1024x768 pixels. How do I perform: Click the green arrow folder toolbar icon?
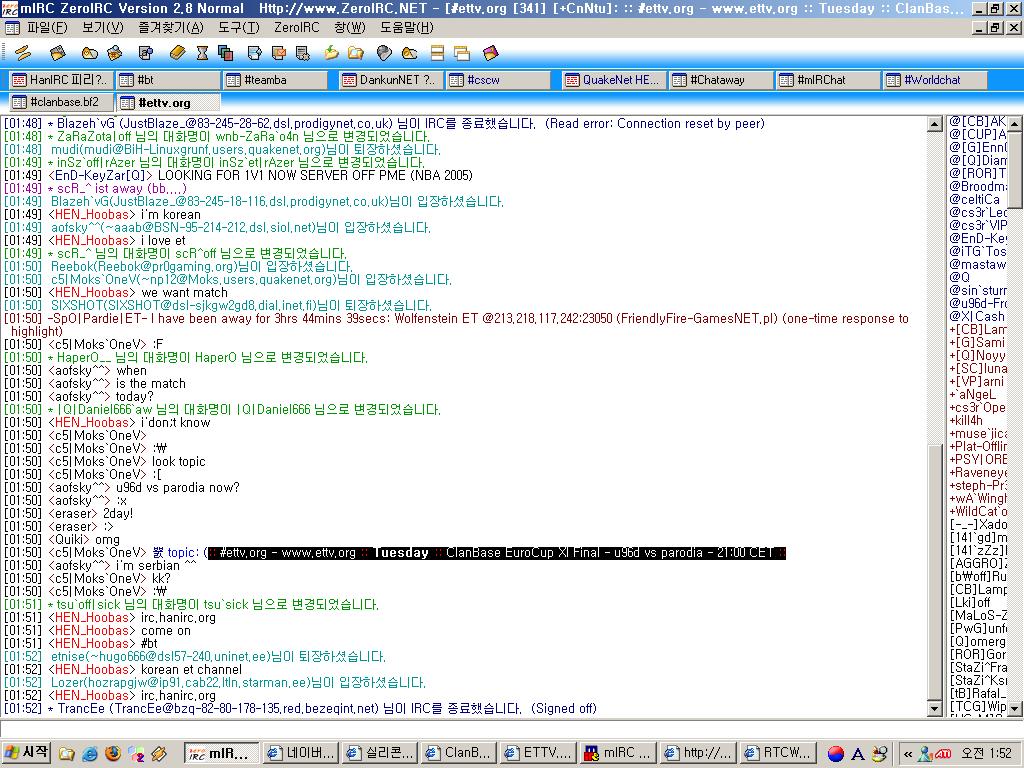coord(331,52)
